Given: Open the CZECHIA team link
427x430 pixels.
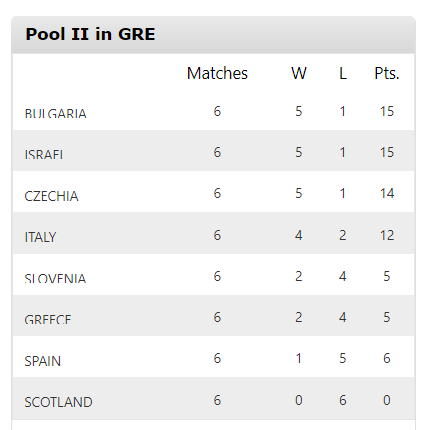Looking at the screenshot, I should pos(51,196).
